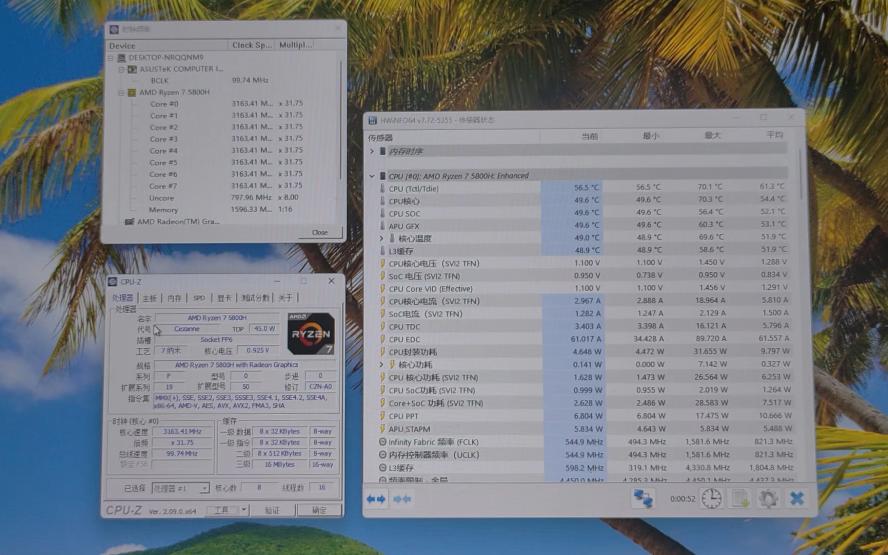888x555 pixels.
Task: Click the ASUSTeK motherboard icon in clocks tree
Action: coord(132,69)
